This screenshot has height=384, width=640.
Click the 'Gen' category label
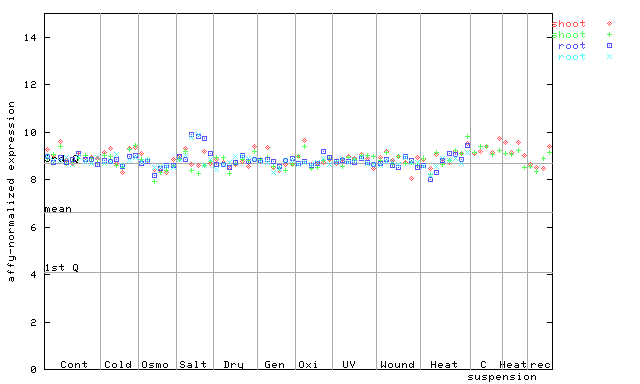[x=274, y=364]
